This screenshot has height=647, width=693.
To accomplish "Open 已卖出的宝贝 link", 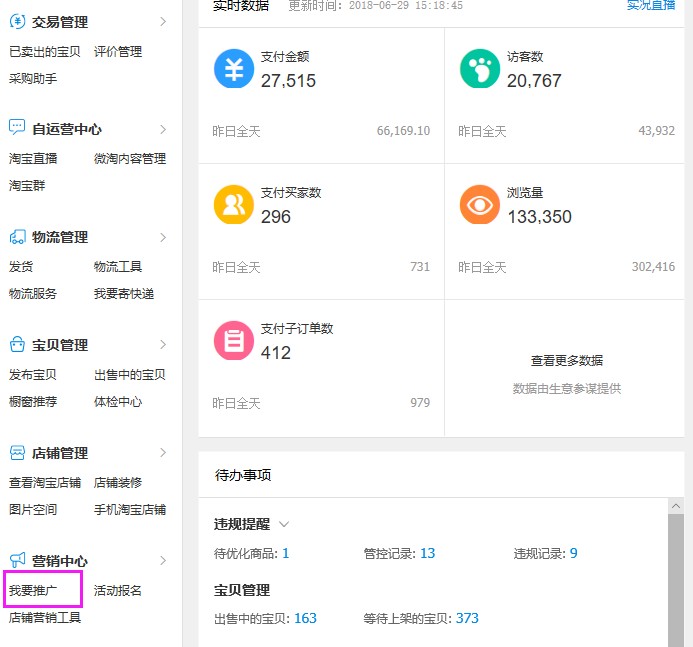I will point(45,52).
